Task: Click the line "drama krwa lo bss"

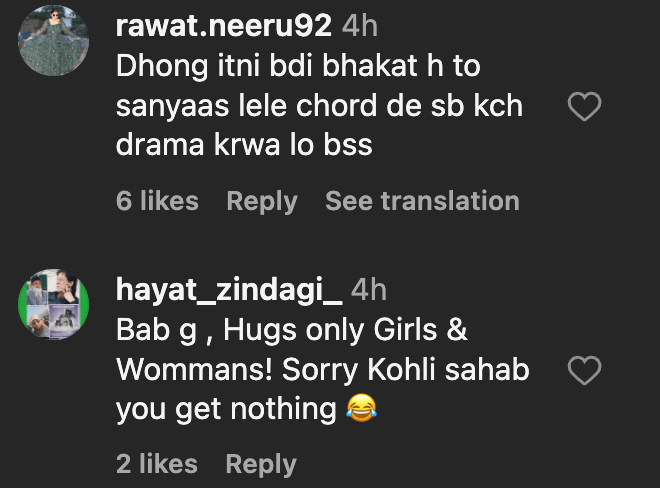Action: tap(244, 145)
